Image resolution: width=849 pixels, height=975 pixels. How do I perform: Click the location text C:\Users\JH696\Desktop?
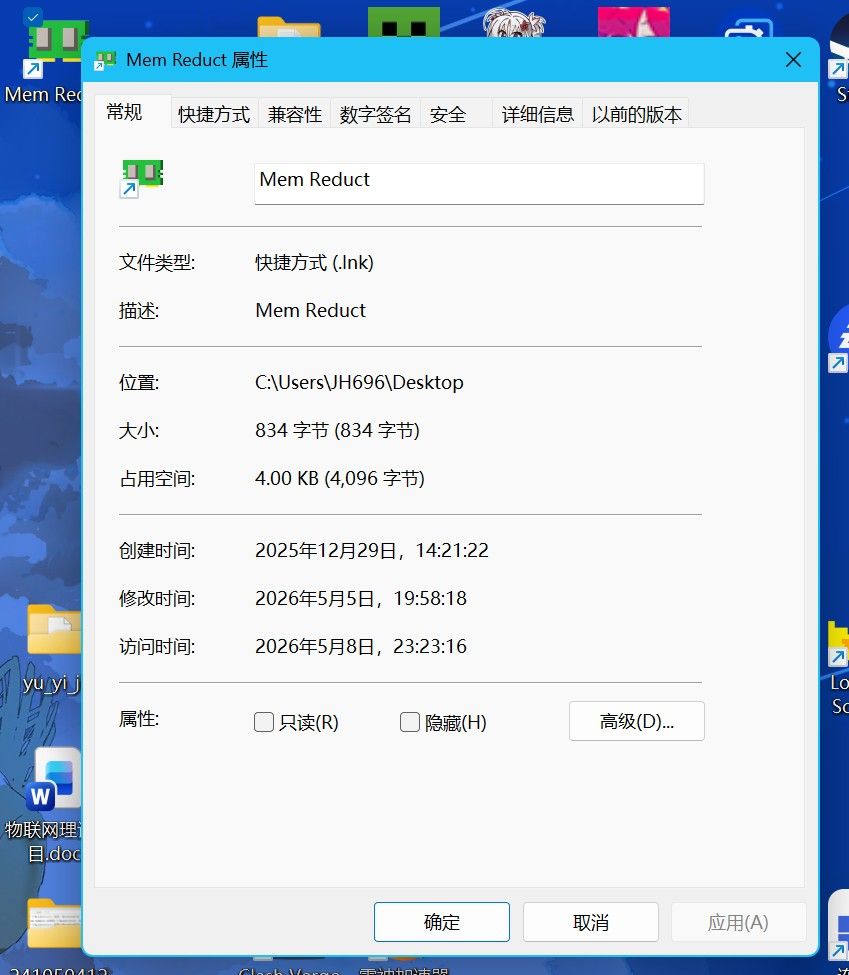pyautogui.click(x=359, y=382)
